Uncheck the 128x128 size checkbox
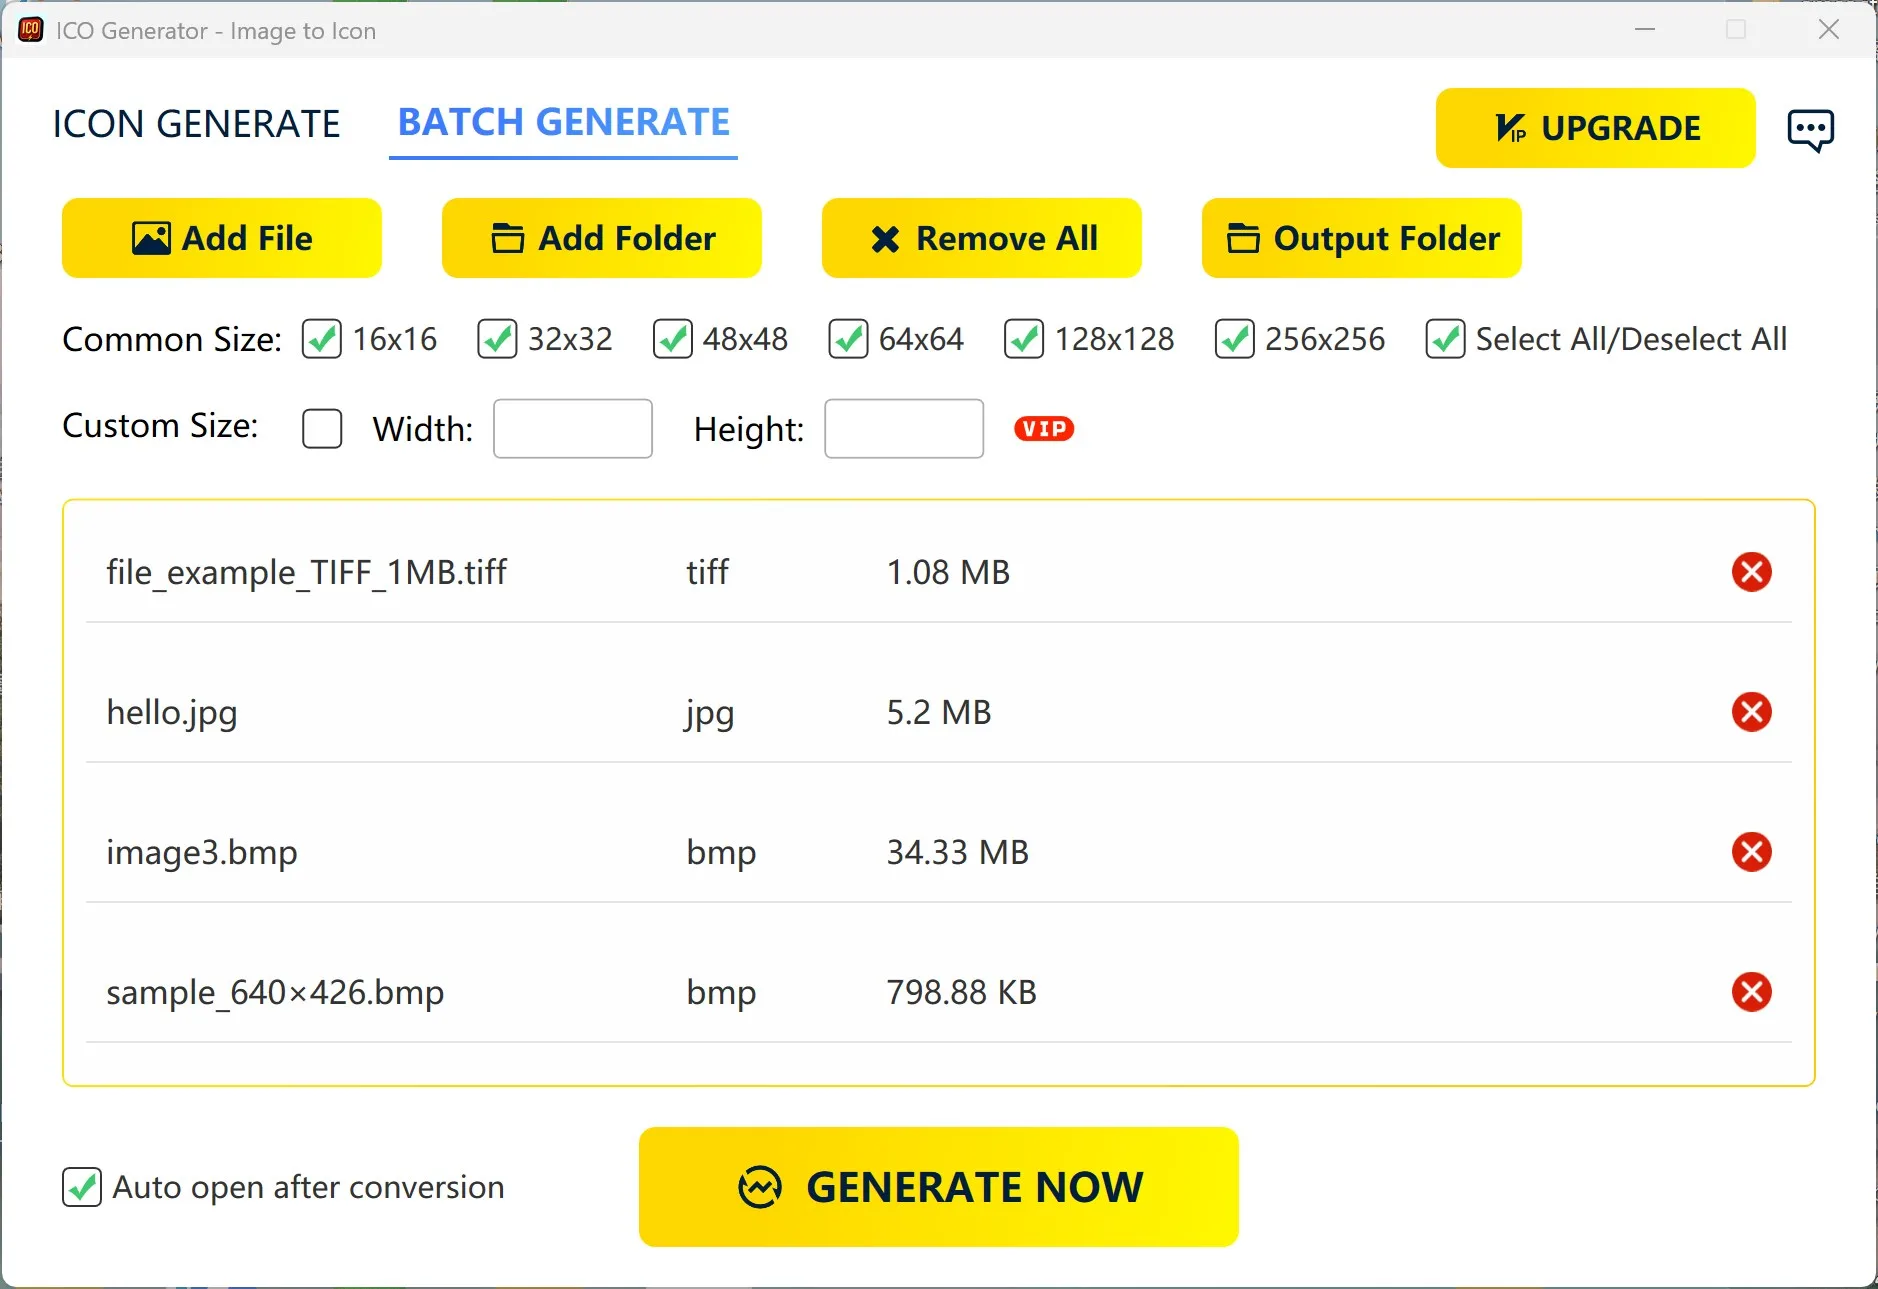 click(1024, 339)
